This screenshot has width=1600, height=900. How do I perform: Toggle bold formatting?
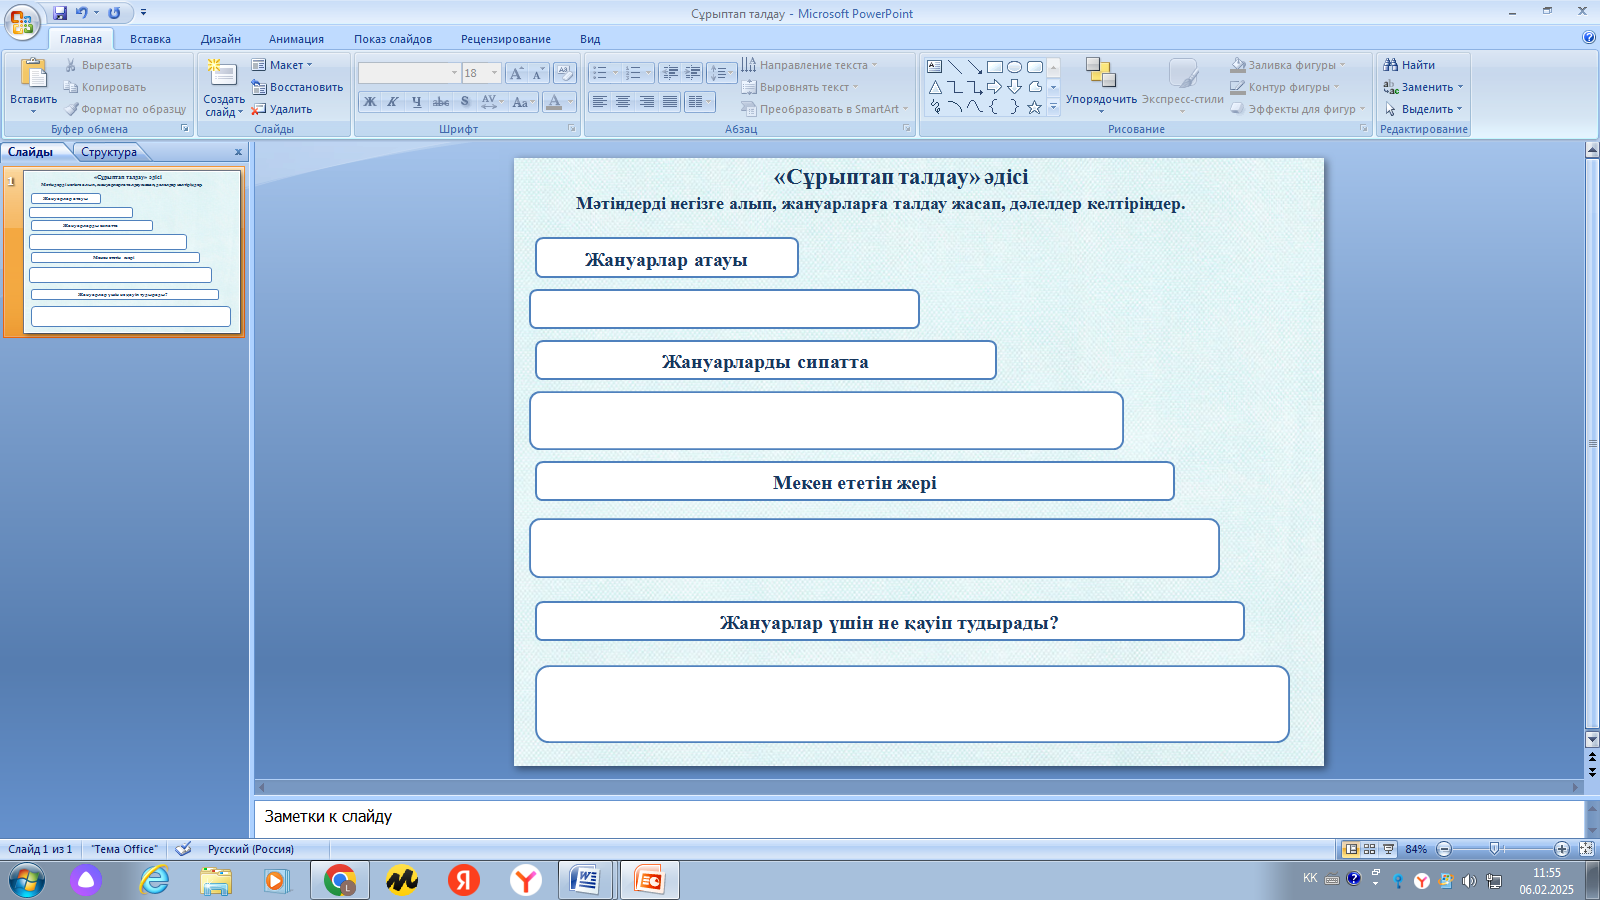click(x=370, y=102)
